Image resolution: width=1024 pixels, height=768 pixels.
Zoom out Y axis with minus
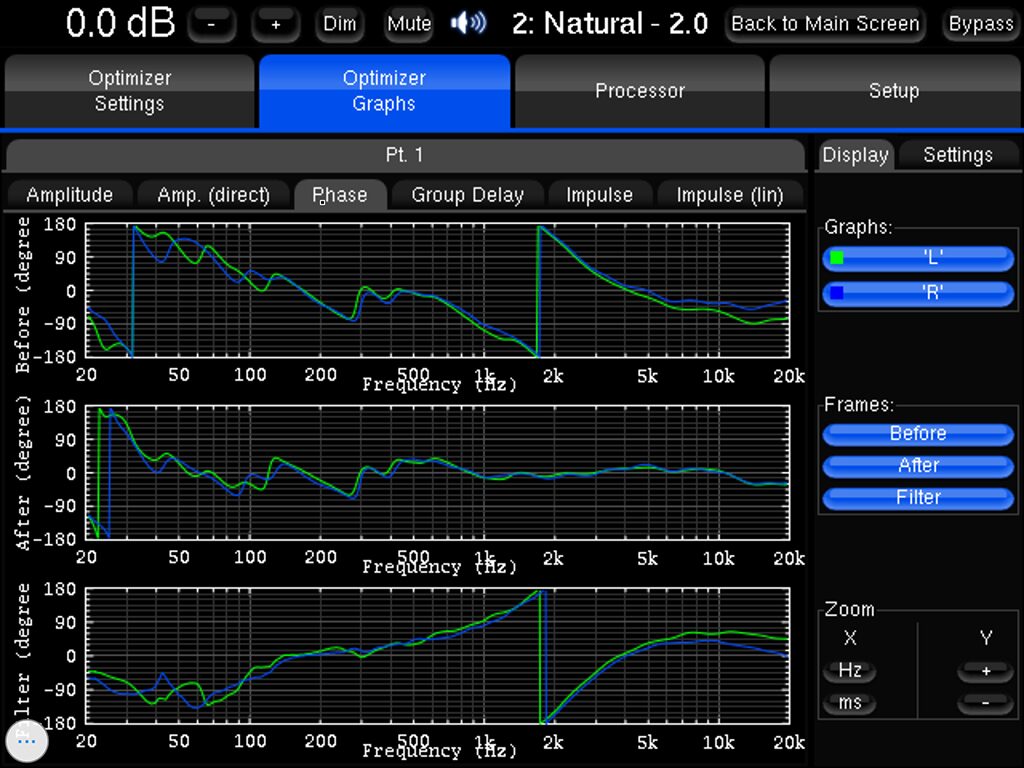pos(984,703)
